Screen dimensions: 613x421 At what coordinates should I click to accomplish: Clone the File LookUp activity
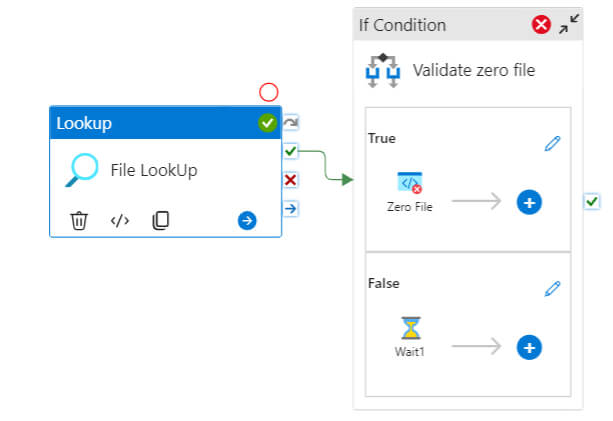point(160,220)
